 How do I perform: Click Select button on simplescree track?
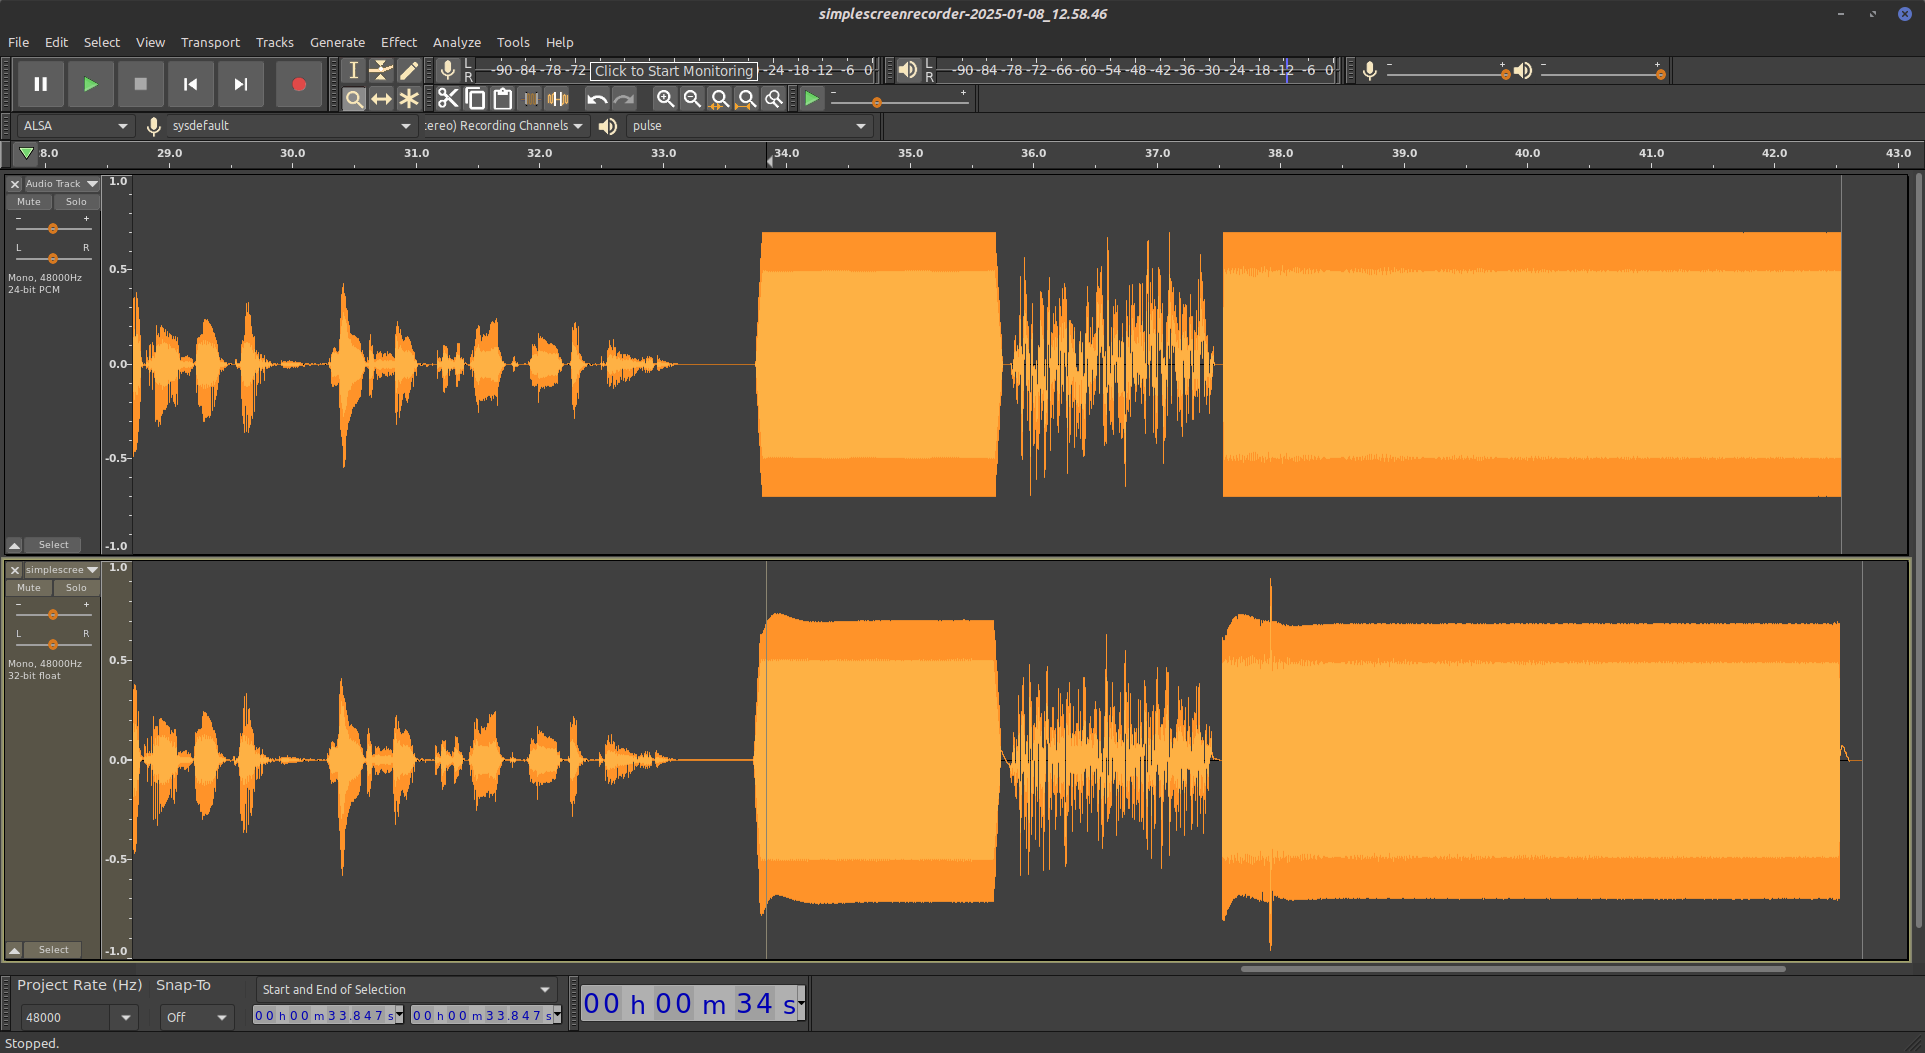click(x=54, y=950)
